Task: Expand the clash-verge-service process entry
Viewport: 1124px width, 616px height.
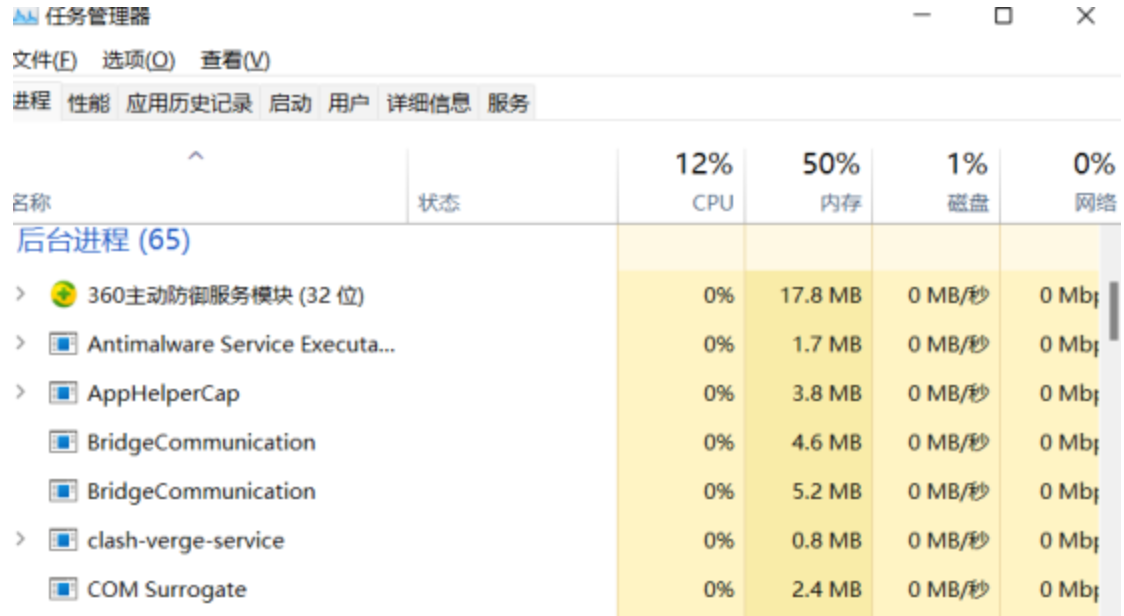Action: [x=21, y=539]
